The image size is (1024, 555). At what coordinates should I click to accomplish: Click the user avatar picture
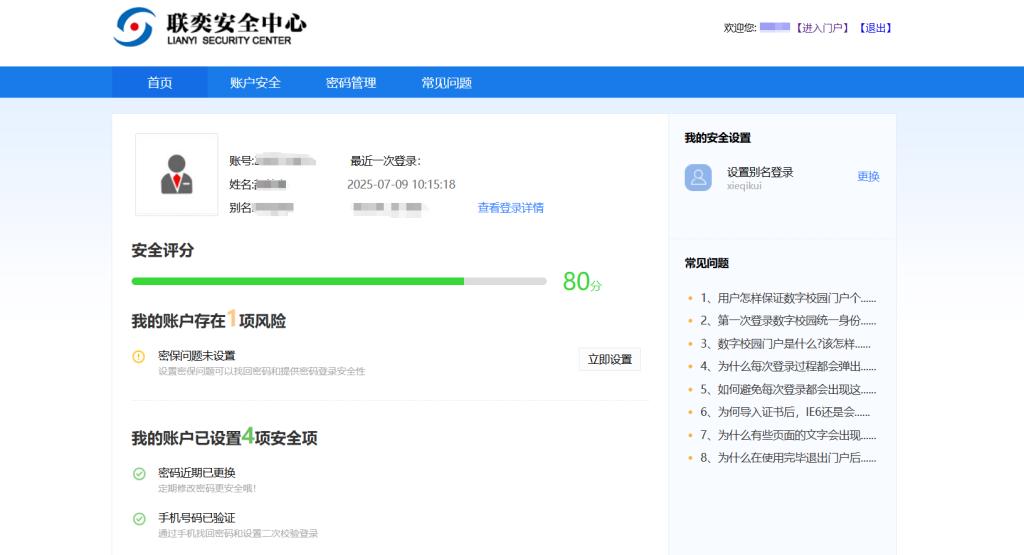pos(176,174)
